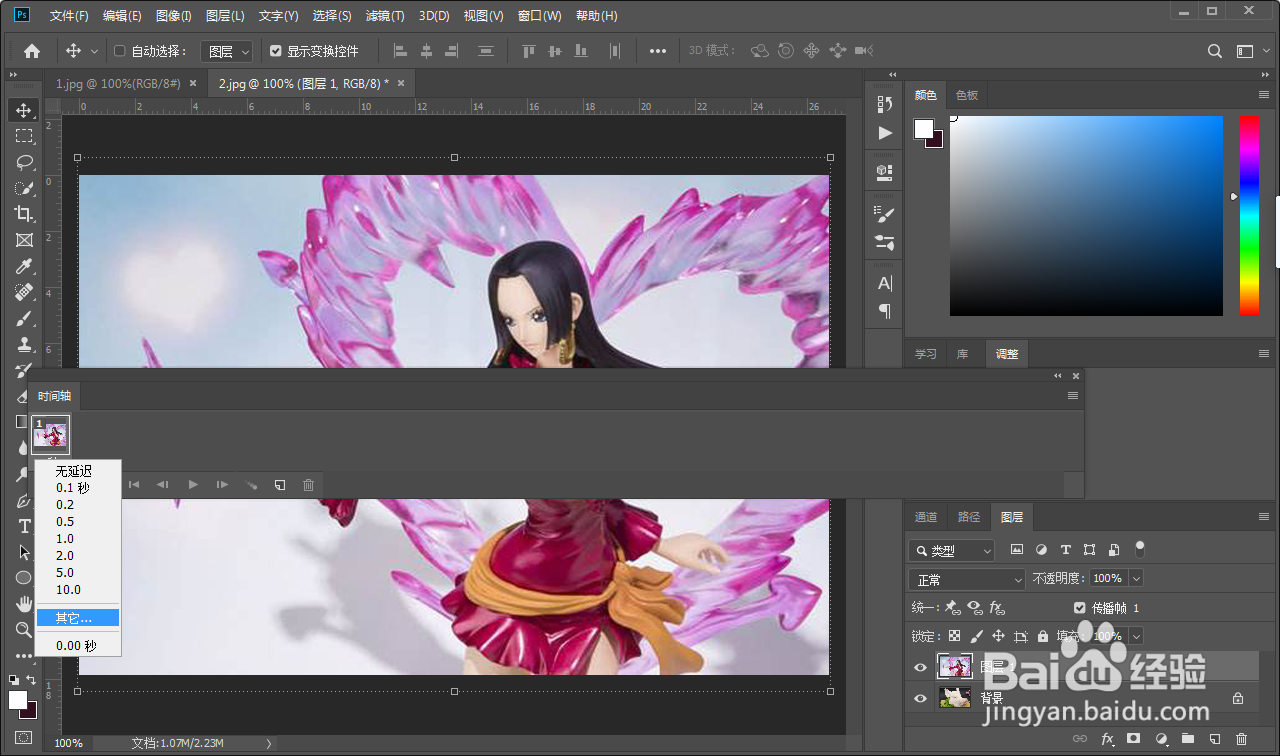
Task: Open the 不透明度 slider dropdown arrow
Action: coord(1136,579)
